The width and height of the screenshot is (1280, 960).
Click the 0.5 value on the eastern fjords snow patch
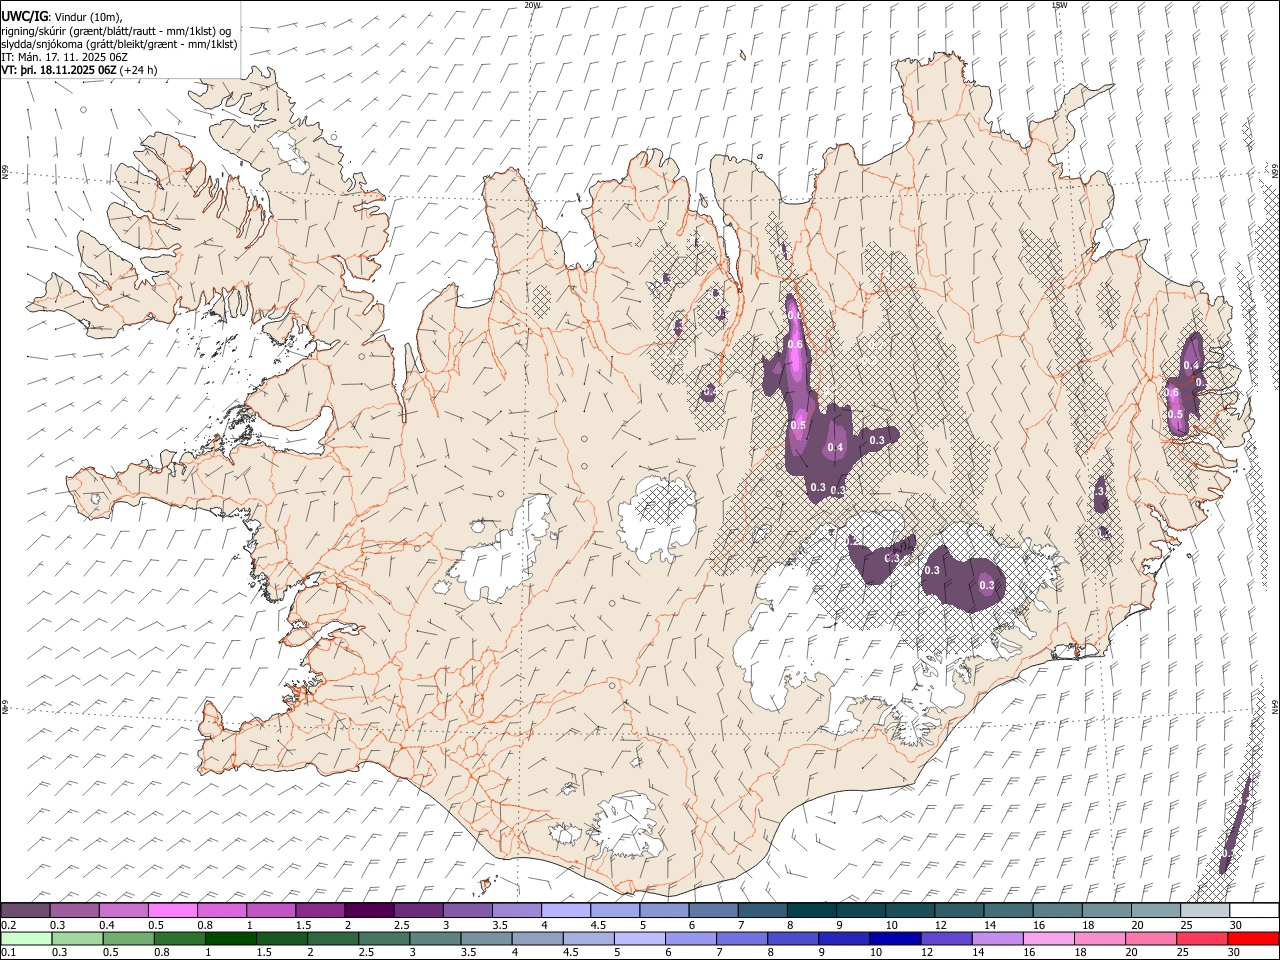tap(1176, 414)
